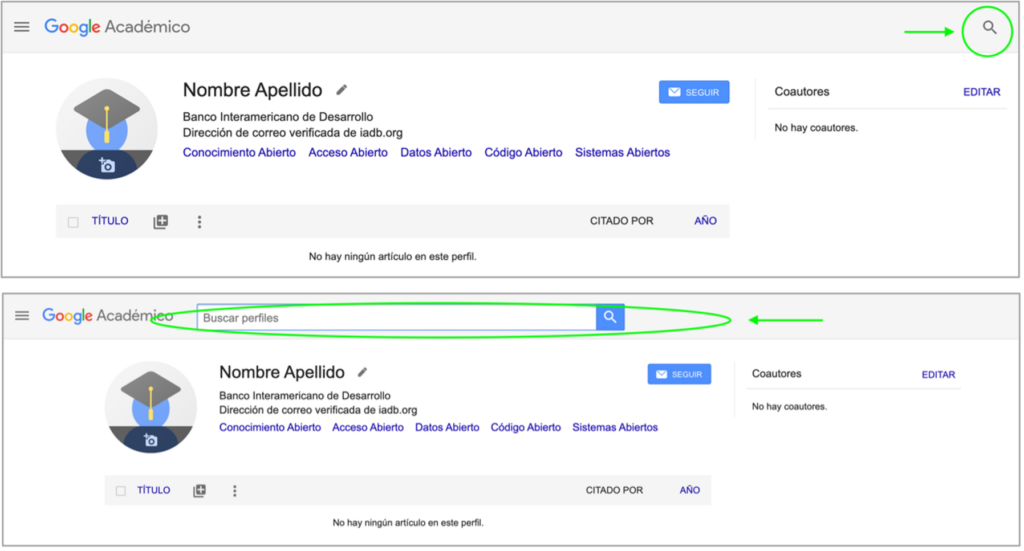The image size is (1024, 551).
Task: Click Google Académico logo in upper header
Action: (117, 27)
